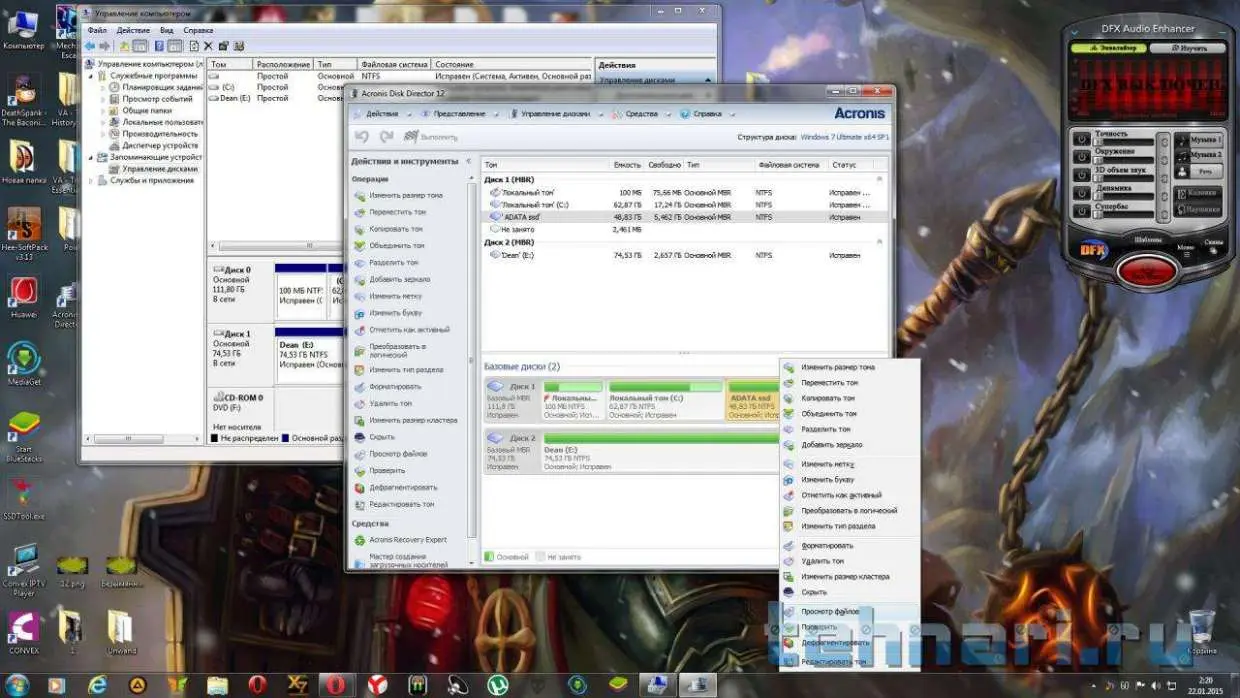Click Дефрагментировать icon in left operations sidebar
1240x698 pixels.
(360, 487)
